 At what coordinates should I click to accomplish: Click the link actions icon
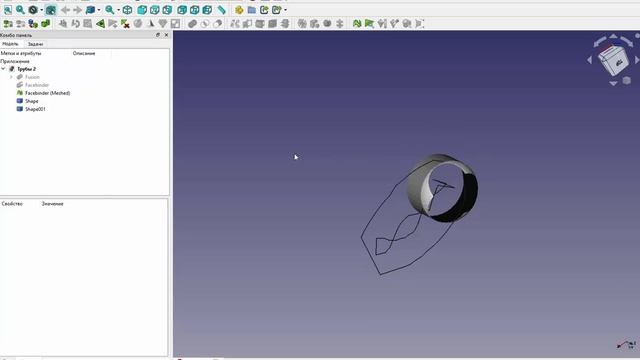point(276,10)
